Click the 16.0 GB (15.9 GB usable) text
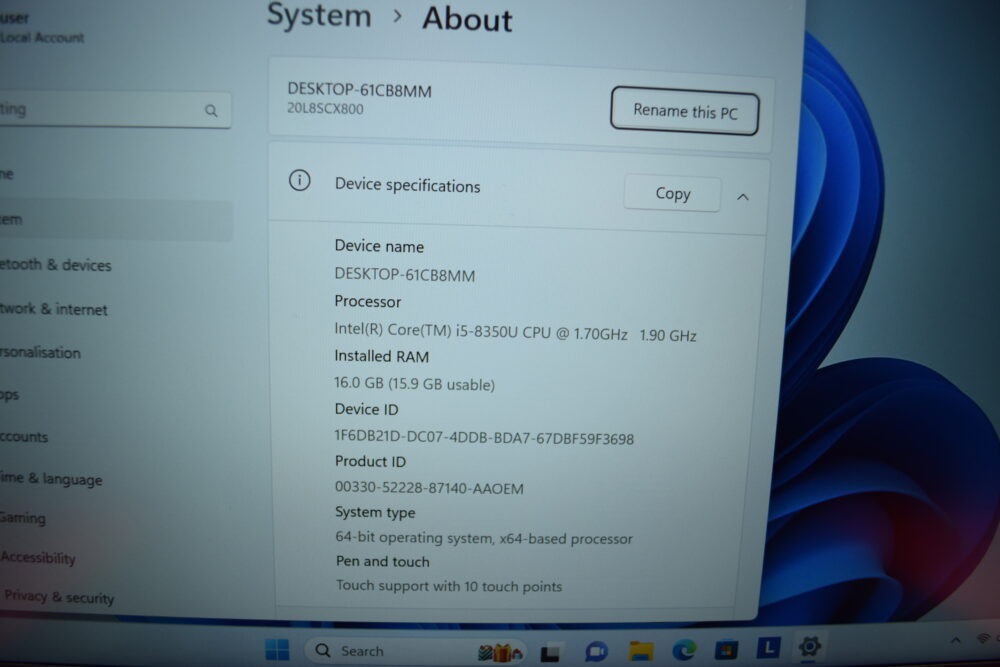Viewport: 1000px width, 667px height. 415,384
